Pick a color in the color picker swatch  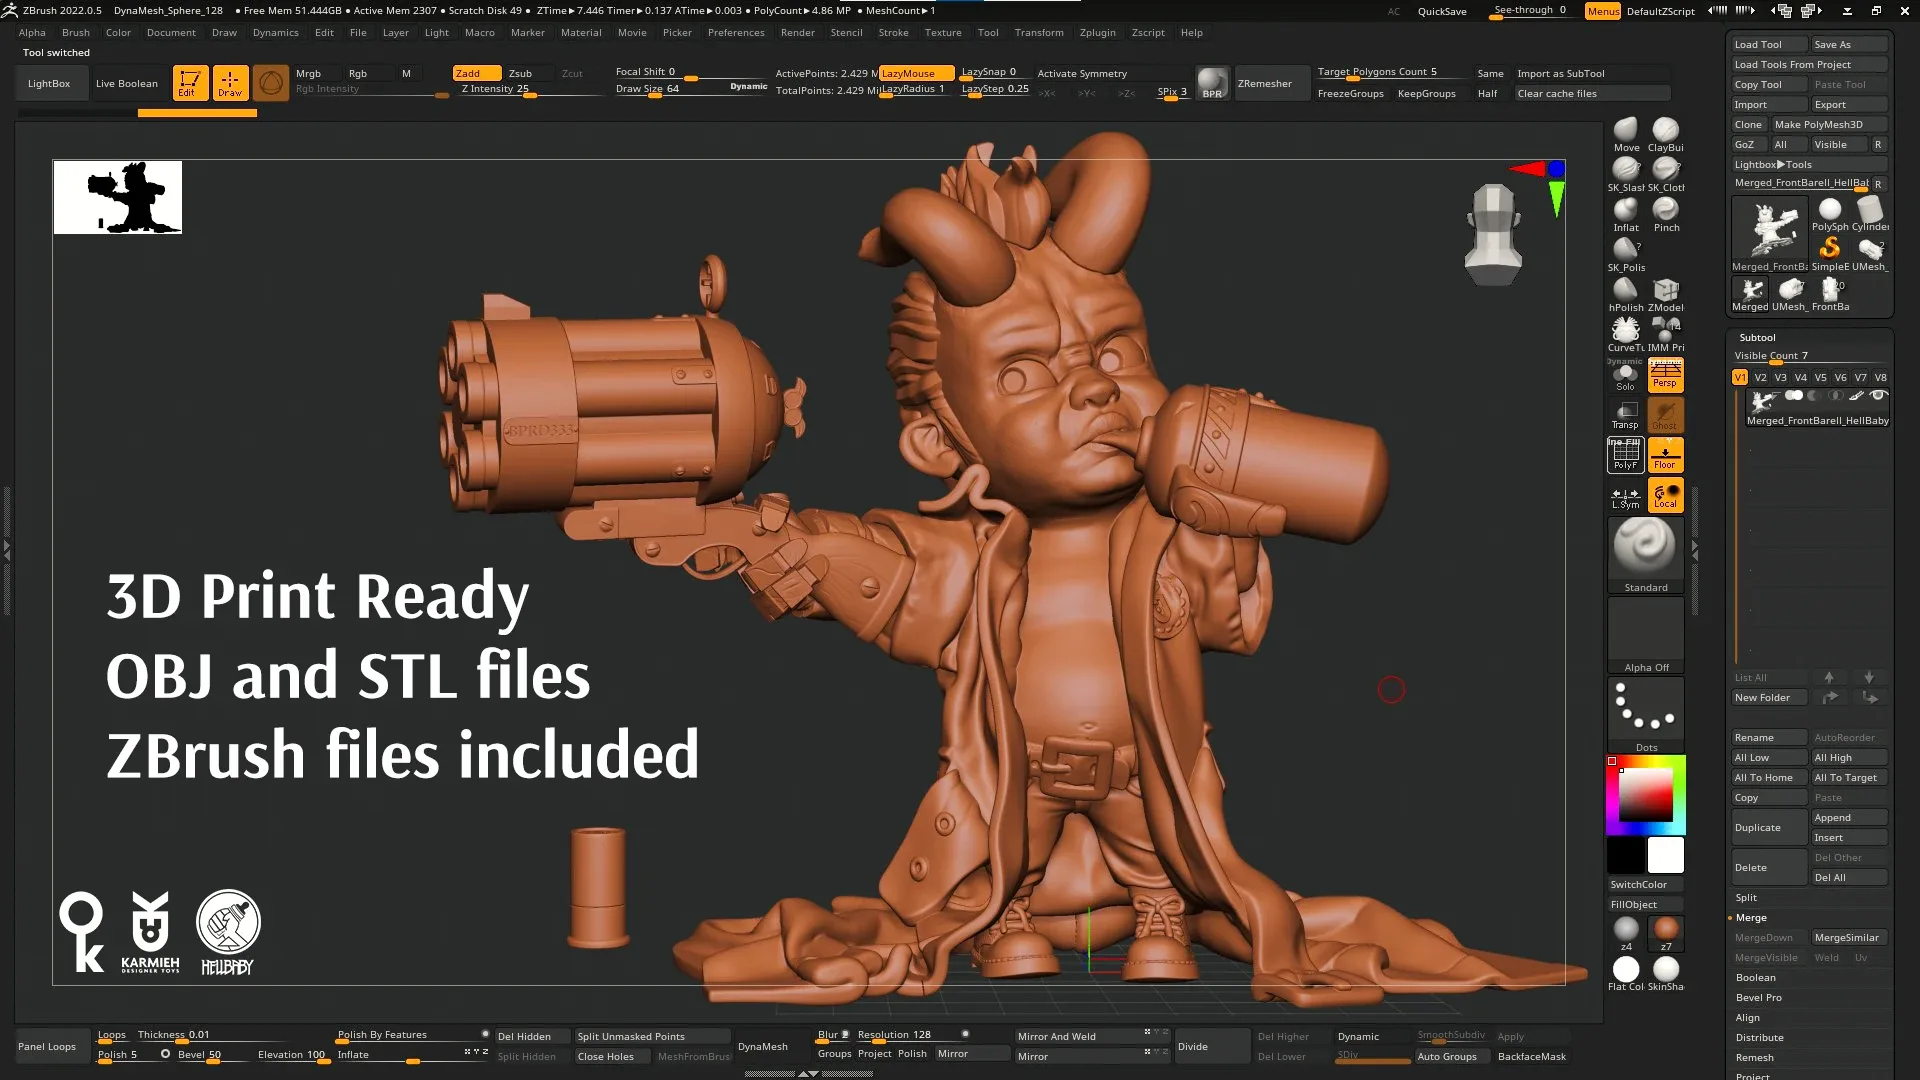point(1645,795)
